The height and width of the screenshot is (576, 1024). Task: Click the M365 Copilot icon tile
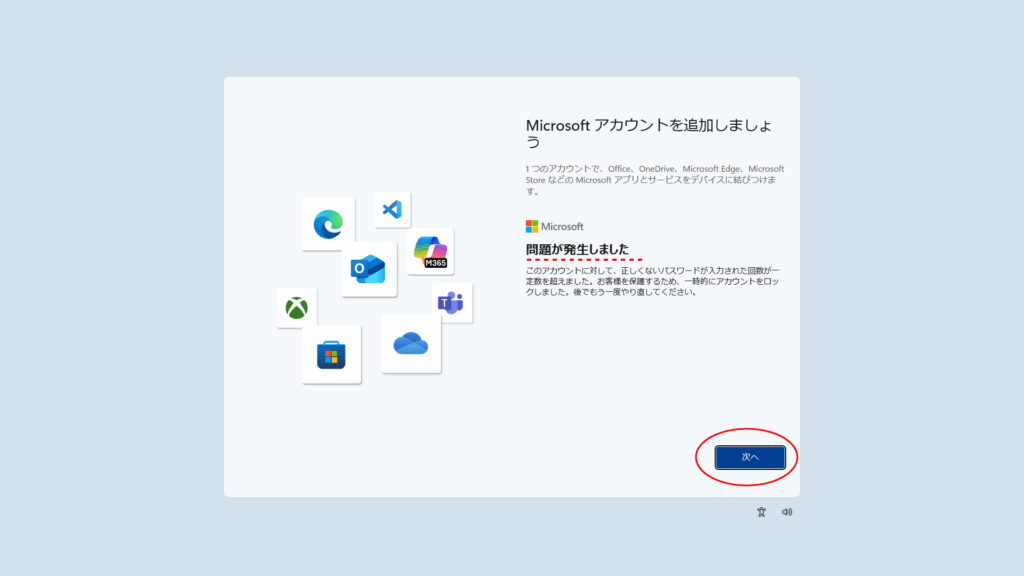(x=430, y=251)
